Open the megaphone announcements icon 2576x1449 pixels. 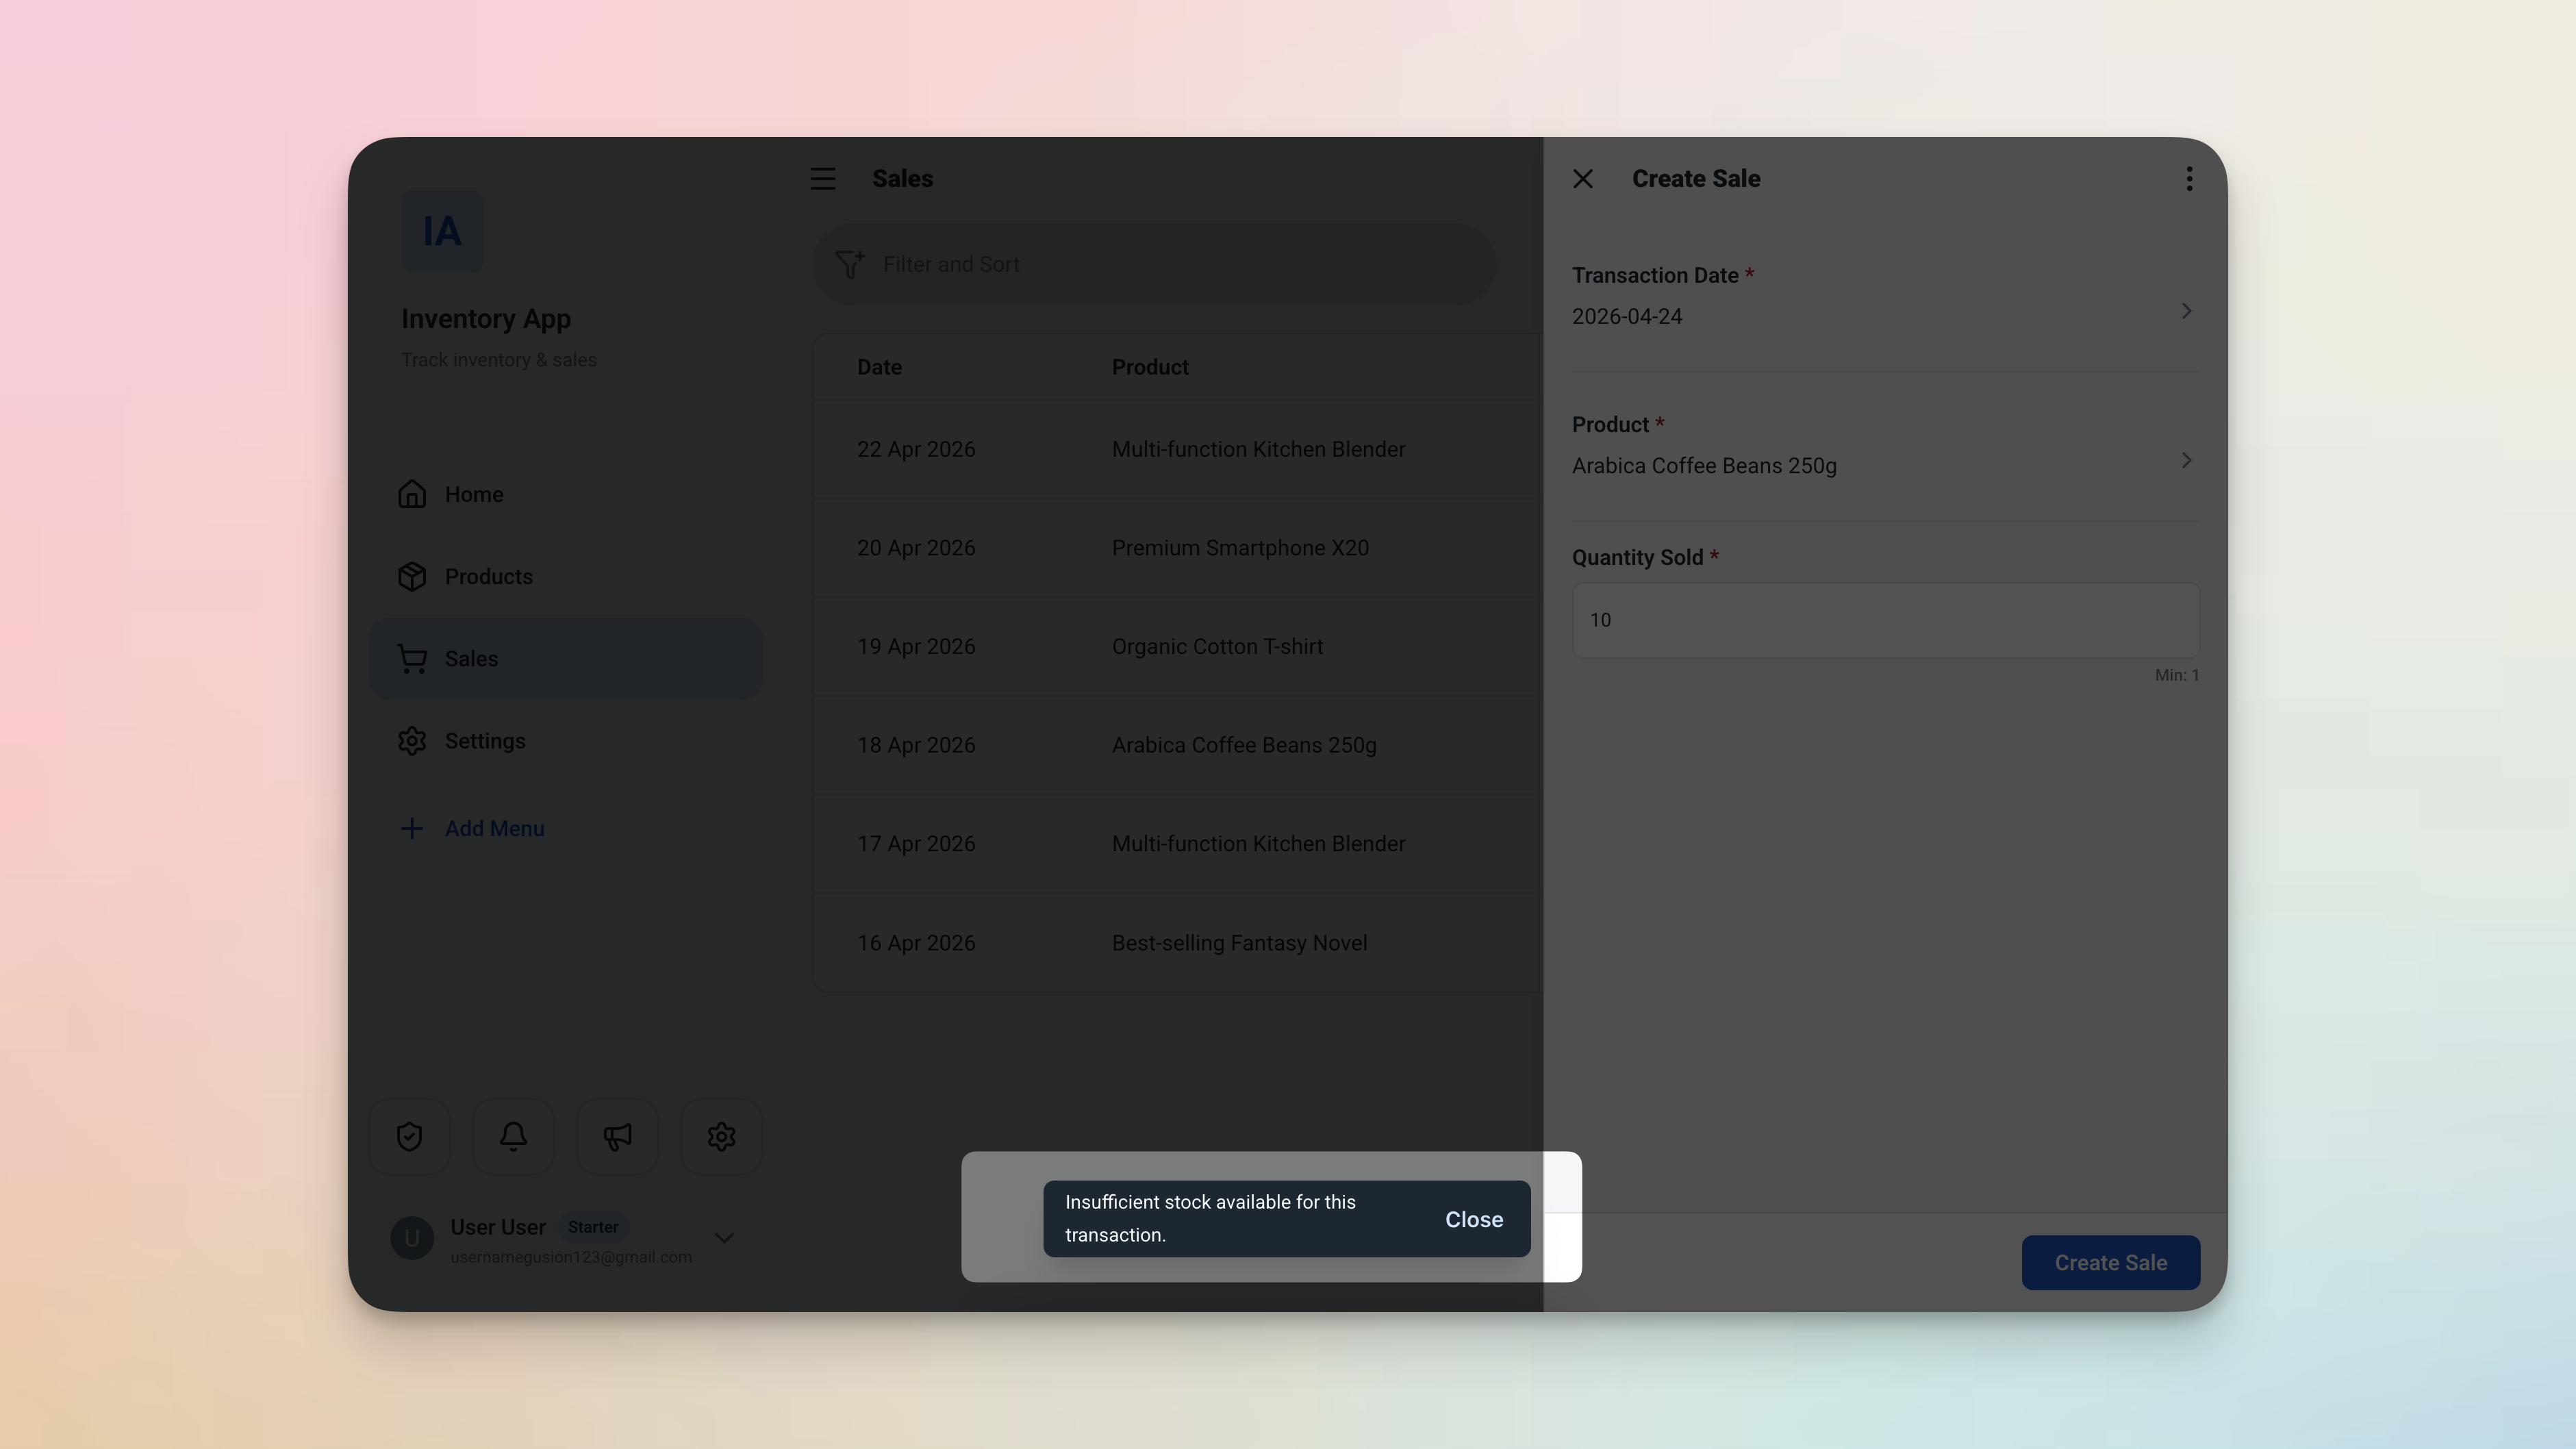(x=617, y=1136)
